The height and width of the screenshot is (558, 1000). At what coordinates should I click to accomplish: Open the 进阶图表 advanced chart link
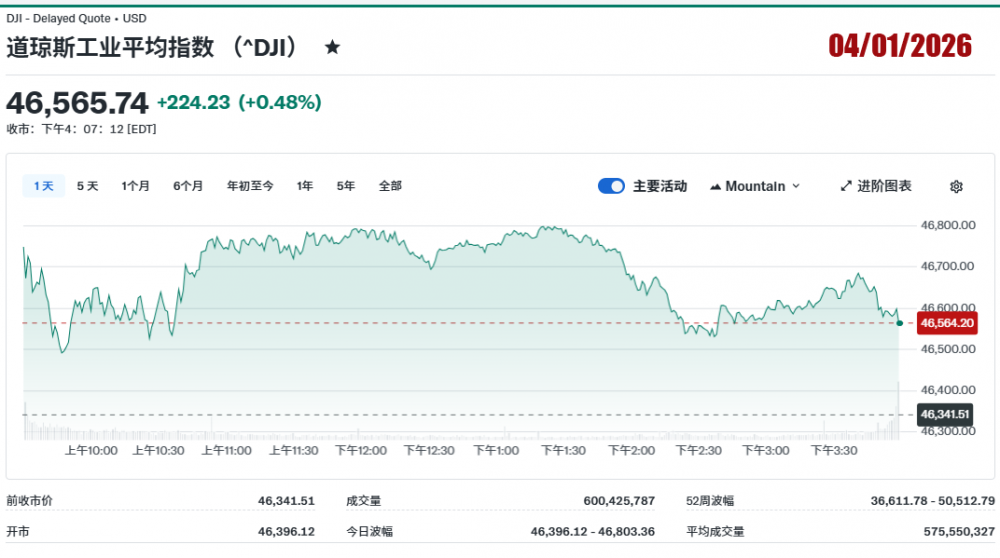point(884,186)
